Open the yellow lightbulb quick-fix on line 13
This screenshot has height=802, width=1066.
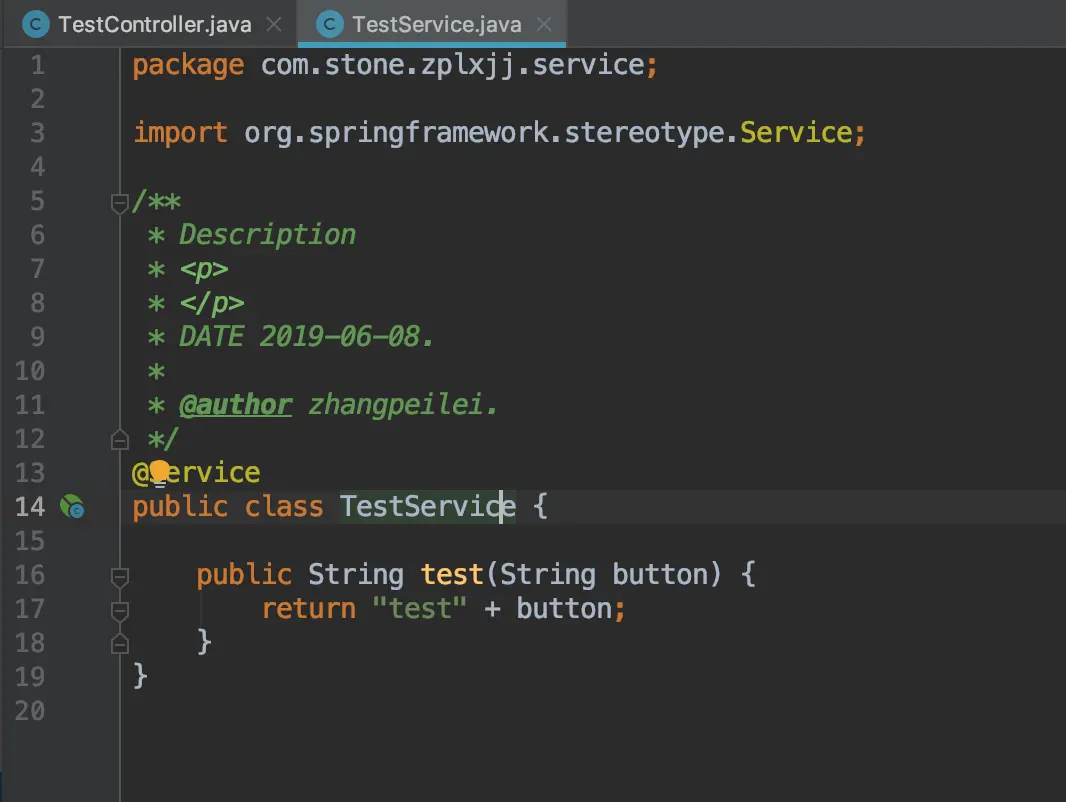(x=159, y=472)
